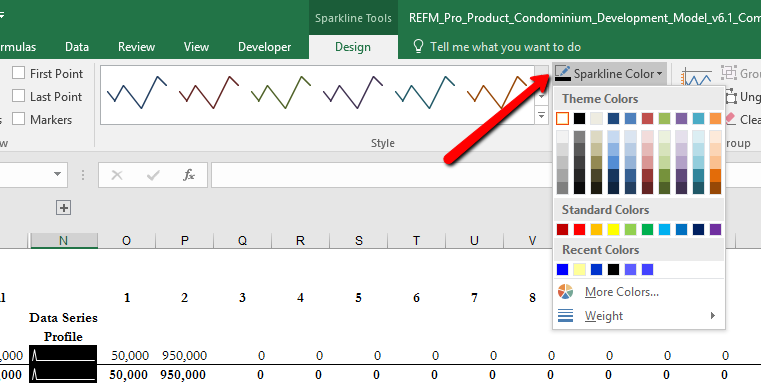Pick black theme color swatch
This screenshot has height=391, width=761.
tap(579, 118)
